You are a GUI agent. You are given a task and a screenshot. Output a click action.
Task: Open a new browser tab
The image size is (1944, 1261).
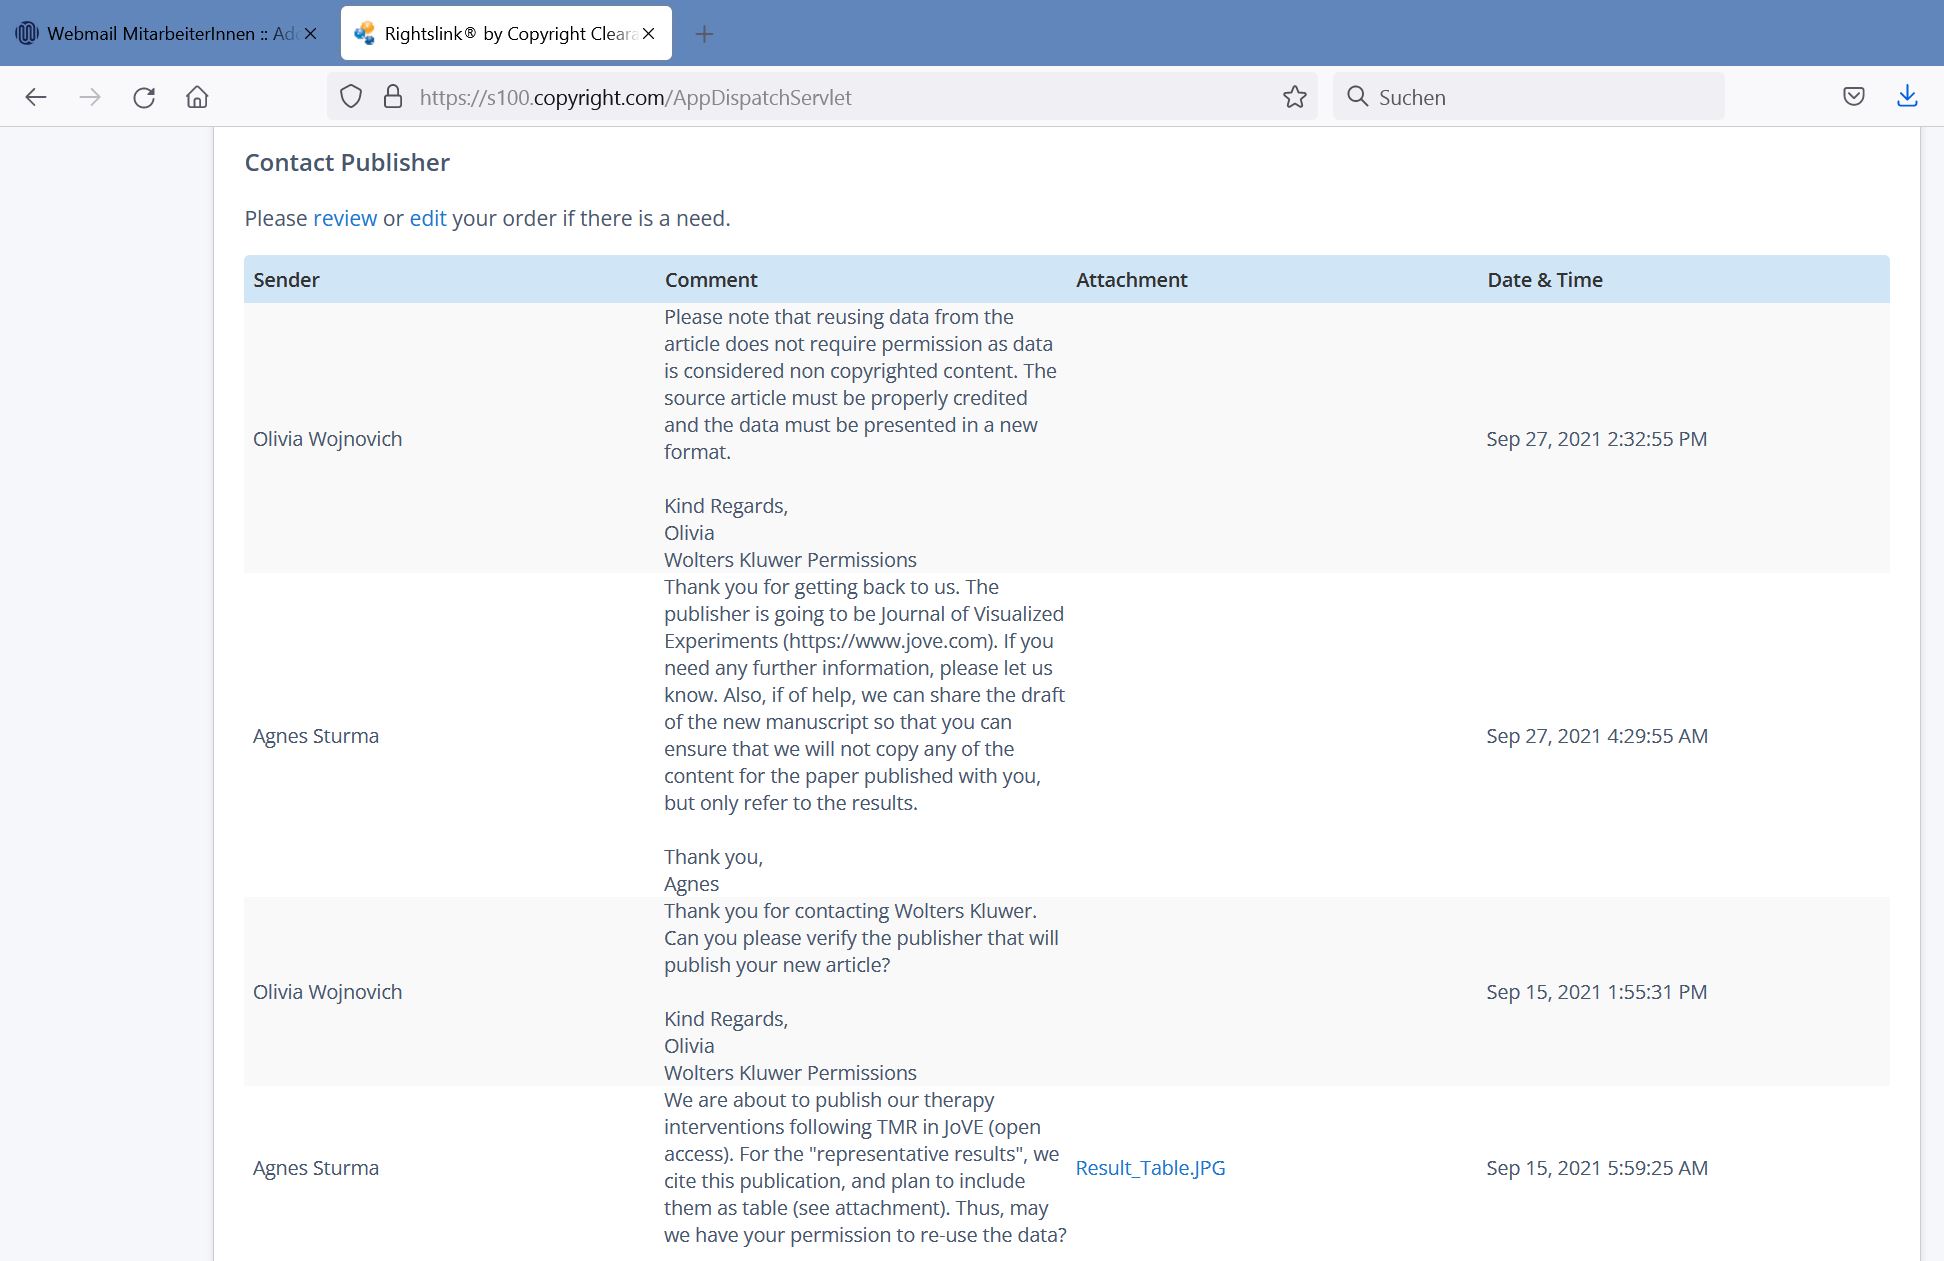(704, 34)
